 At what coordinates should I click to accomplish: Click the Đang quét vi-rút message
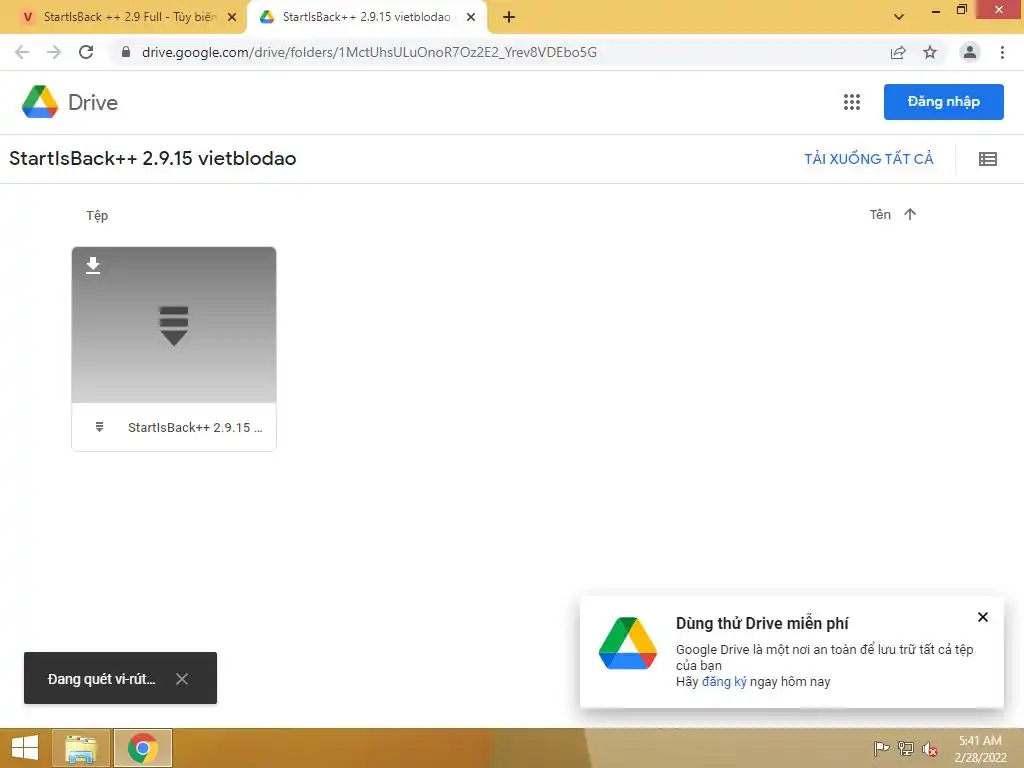101,679
